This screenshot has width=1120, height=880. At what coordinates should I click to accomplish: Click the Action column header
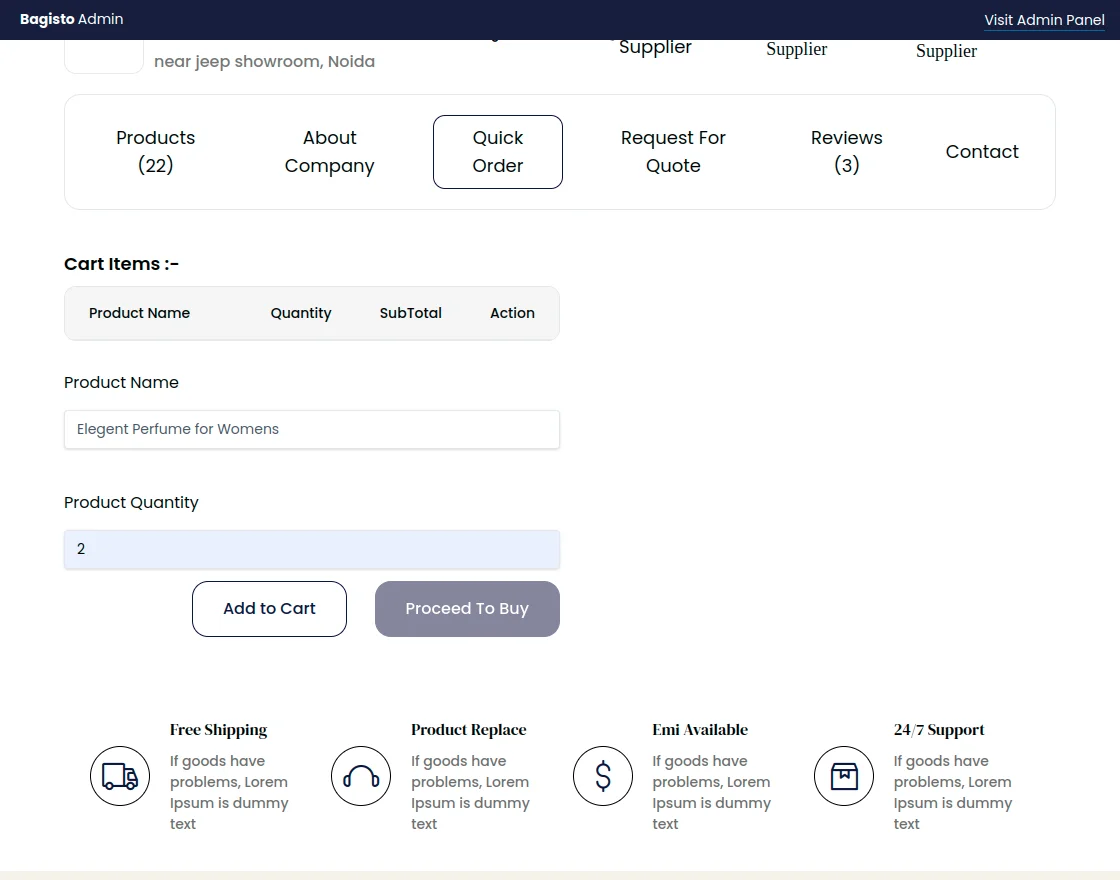[512, 313]
